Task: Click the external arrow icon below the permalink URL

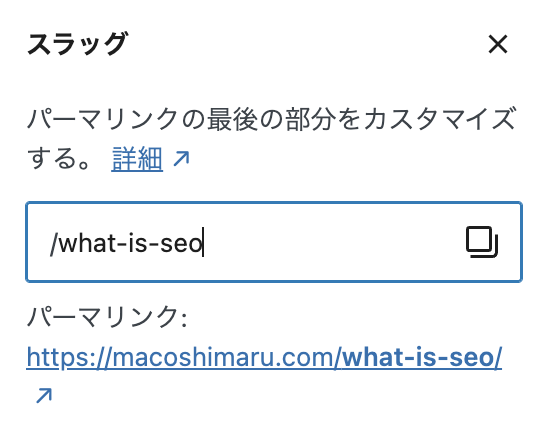Action: click(x=44, y=395)
